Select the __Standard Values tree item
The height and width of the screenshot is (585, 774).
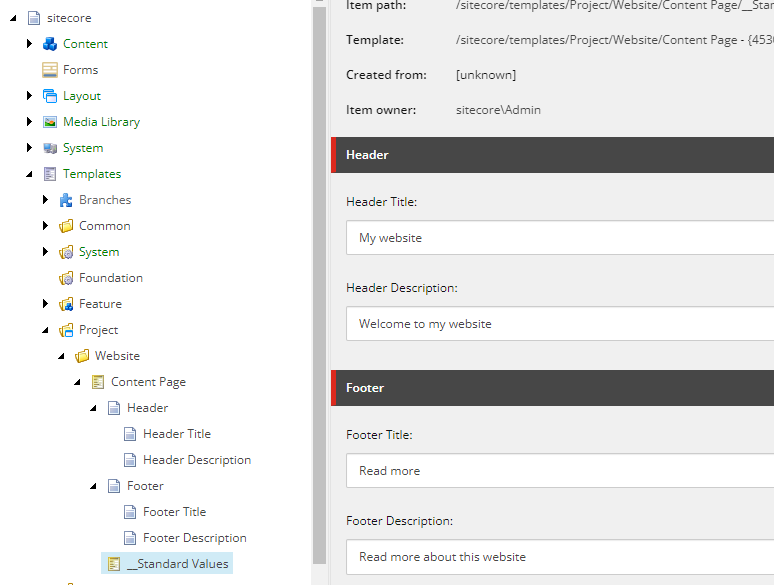pyautogui.click(x=177, y=564)
